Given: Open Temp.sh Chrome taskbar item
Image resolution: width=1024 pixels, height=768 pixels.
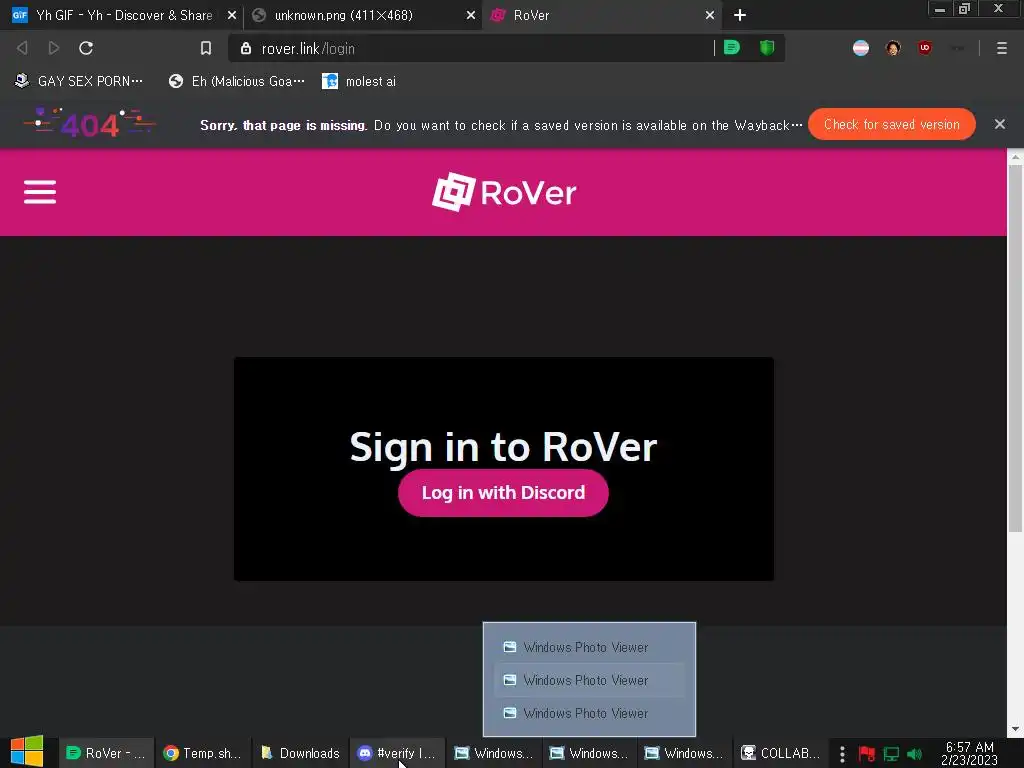Looking at the screenshot, I should coord(202,753).
